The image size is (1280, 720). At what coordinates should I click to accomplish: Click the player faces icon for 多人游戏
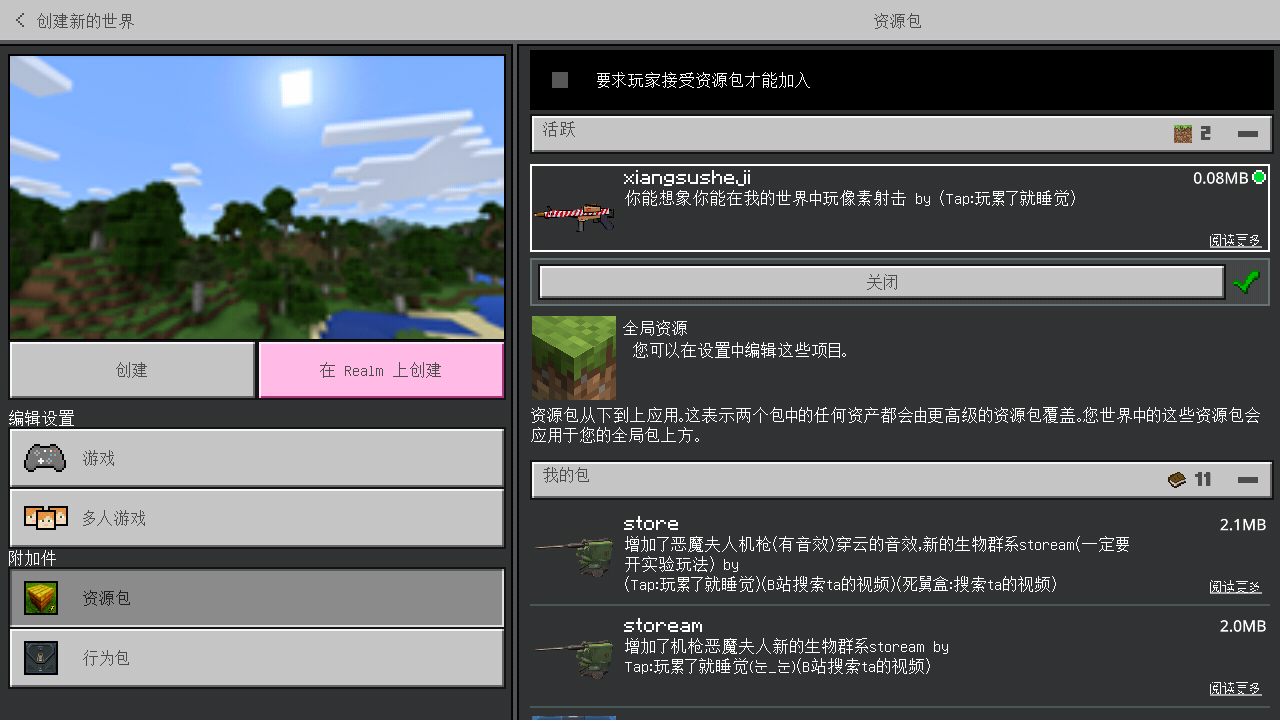click(x=45, y=518)
